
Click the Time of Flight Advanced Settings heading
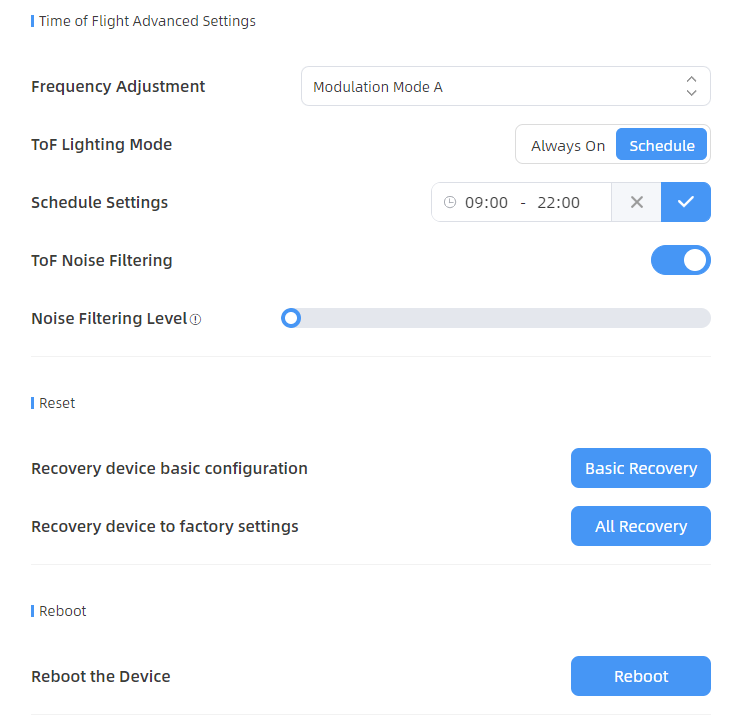[x=147, y=21]
